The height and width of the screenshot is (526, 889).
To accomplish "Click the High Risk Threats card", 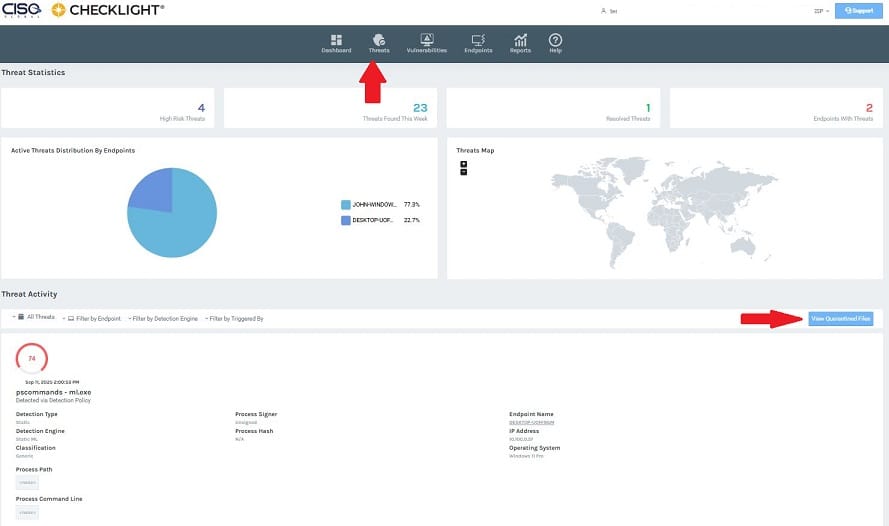I will 109,108.
